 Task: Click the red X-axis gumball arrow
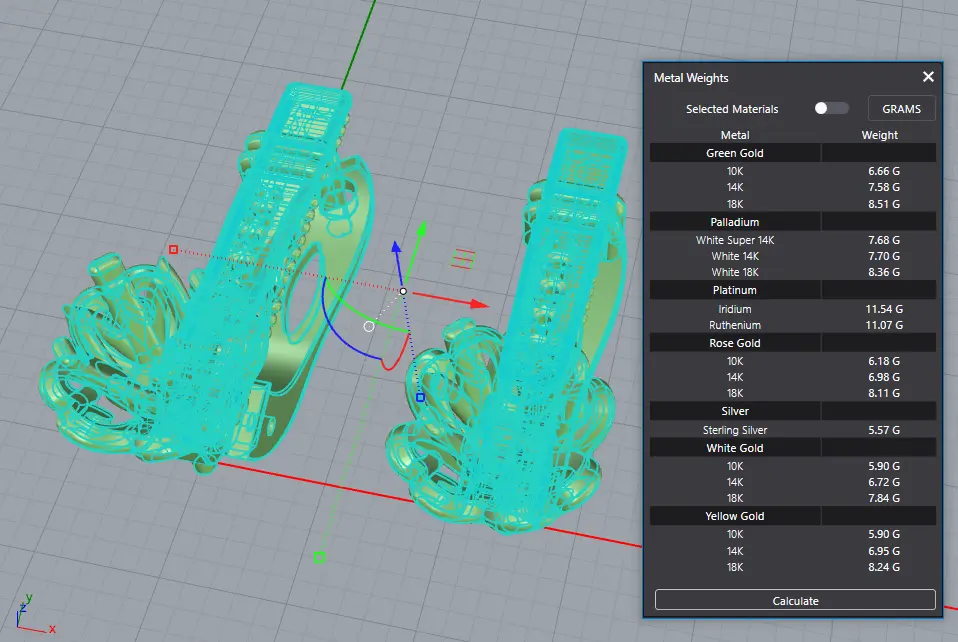(x=479, y=303)
